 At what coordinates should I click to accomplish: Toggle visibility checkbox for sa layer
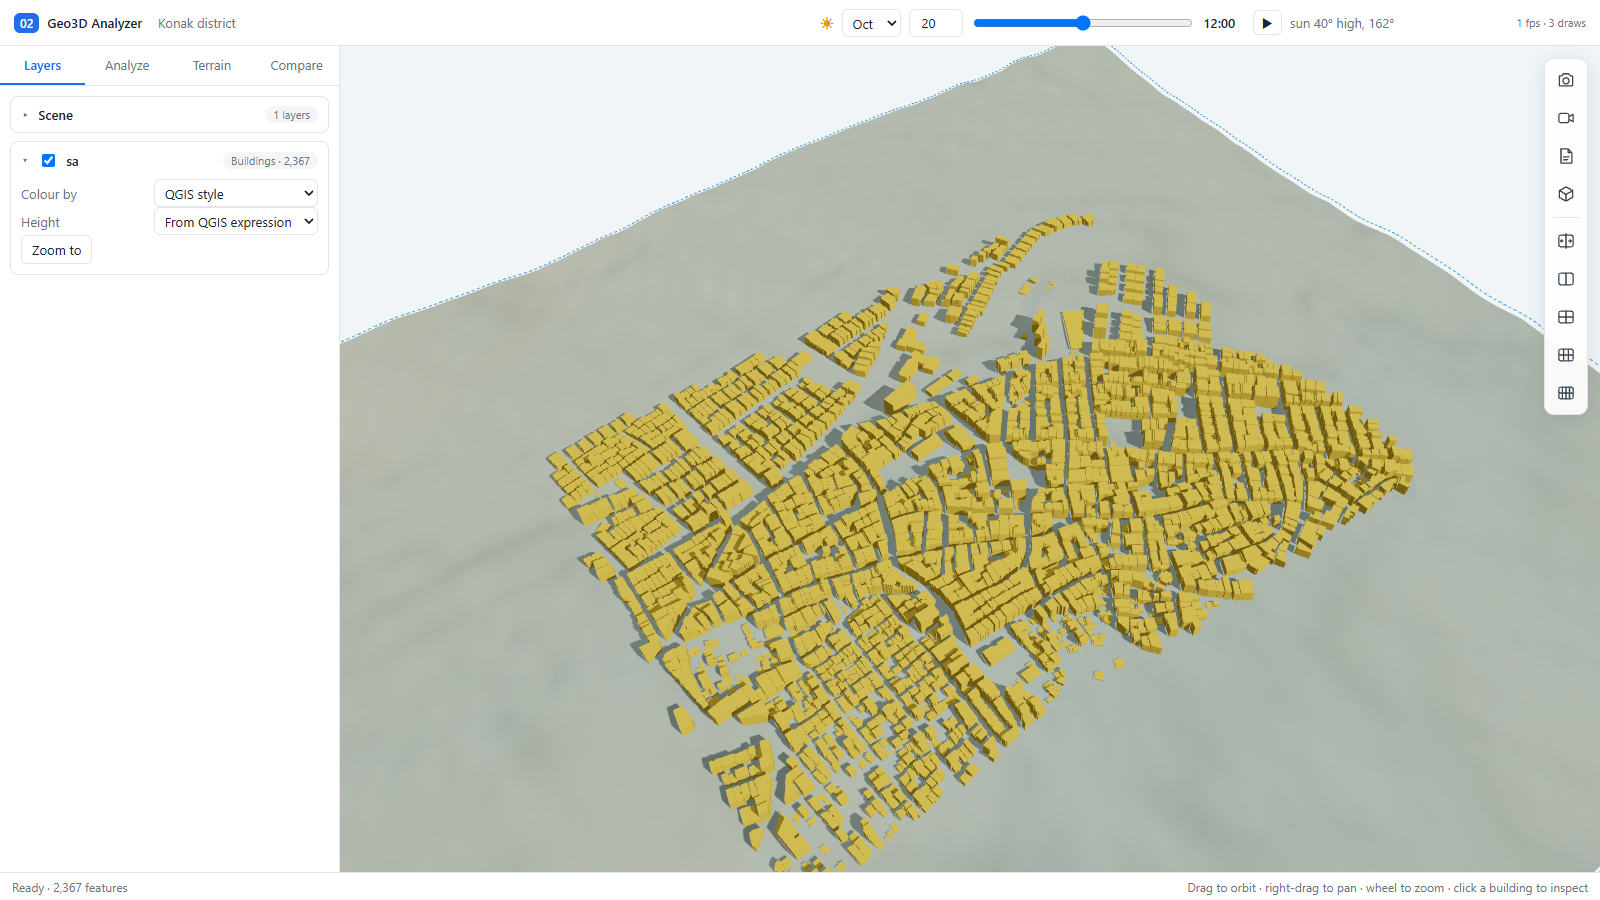[48, 160]
